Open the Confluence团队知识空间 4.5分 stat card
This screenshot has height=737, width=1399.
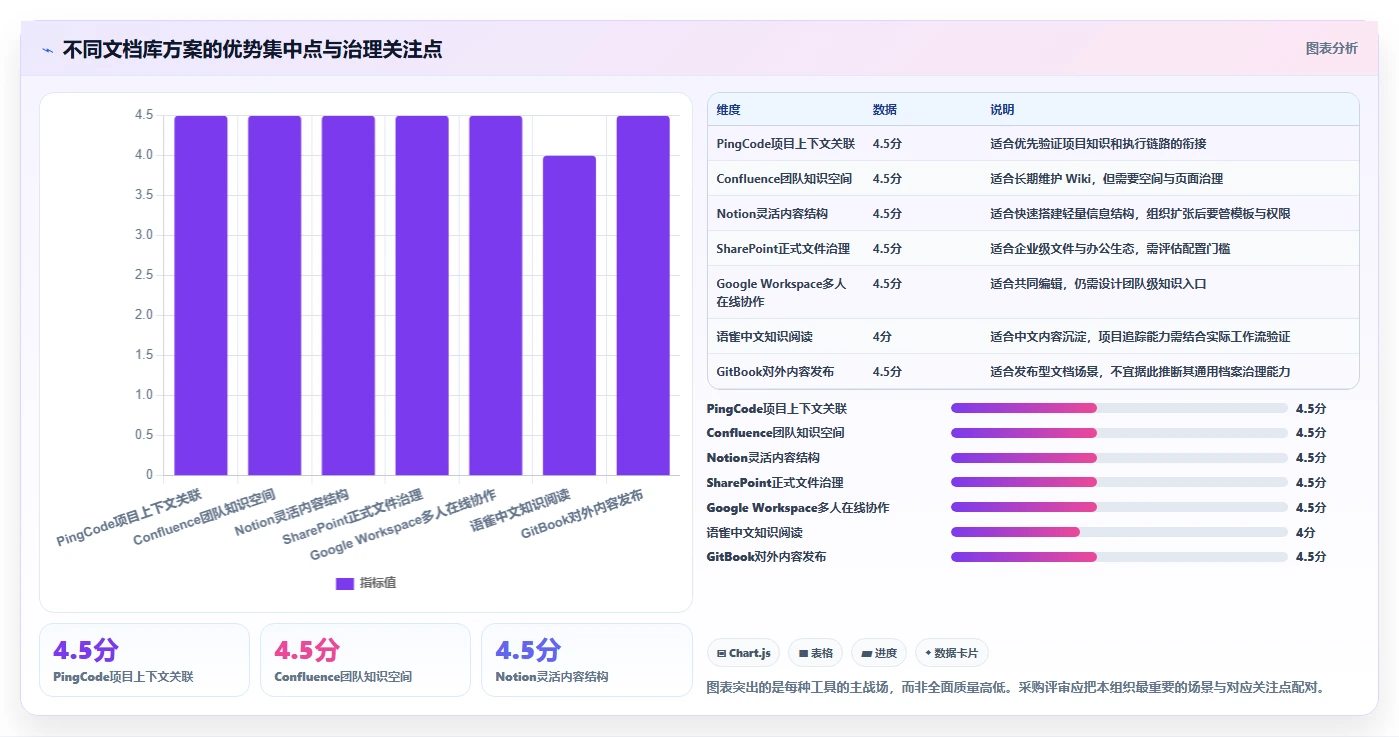coord(365,660)
